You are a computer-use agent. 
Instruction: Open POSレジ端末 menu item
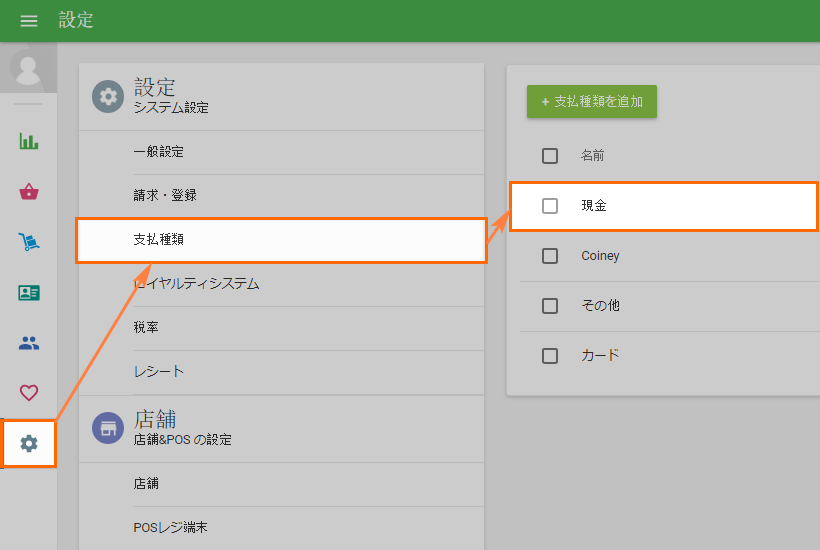[281, 528]
